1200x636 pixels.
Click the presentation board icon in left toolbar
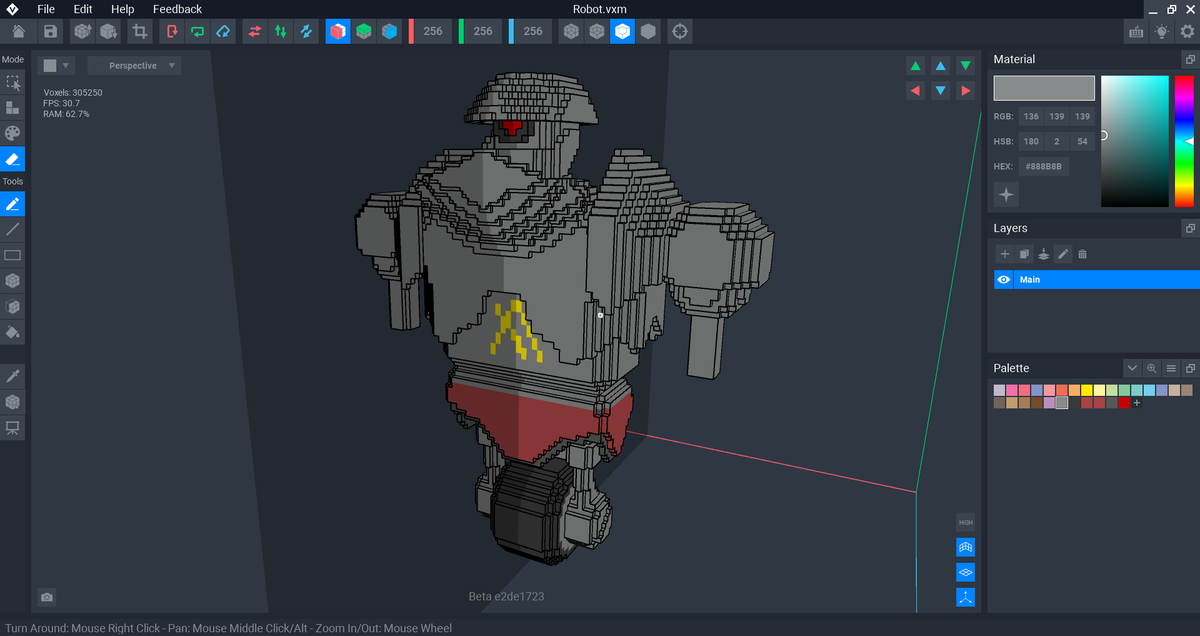click(13, 428)
